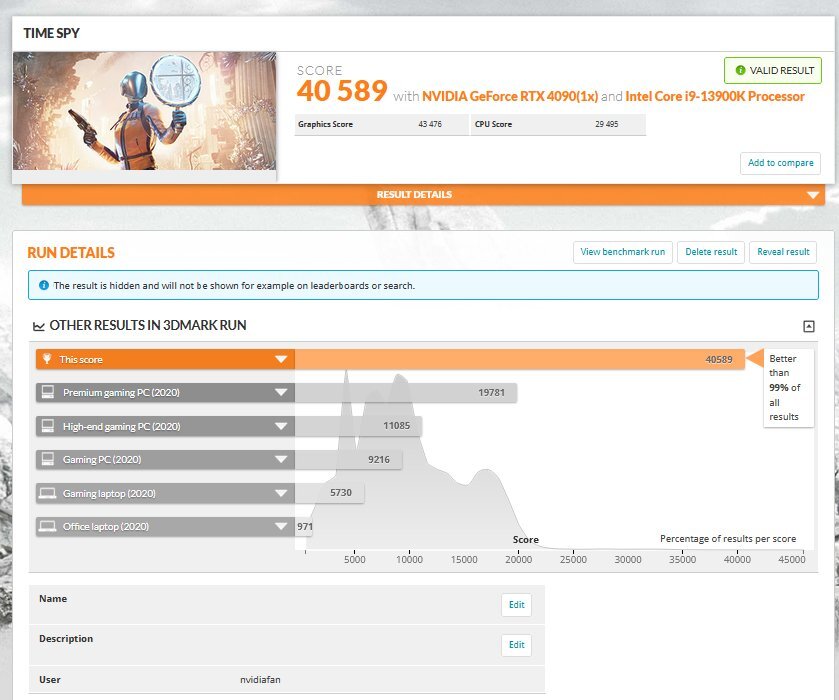Click the green valid result info icon

click(741, 70)
